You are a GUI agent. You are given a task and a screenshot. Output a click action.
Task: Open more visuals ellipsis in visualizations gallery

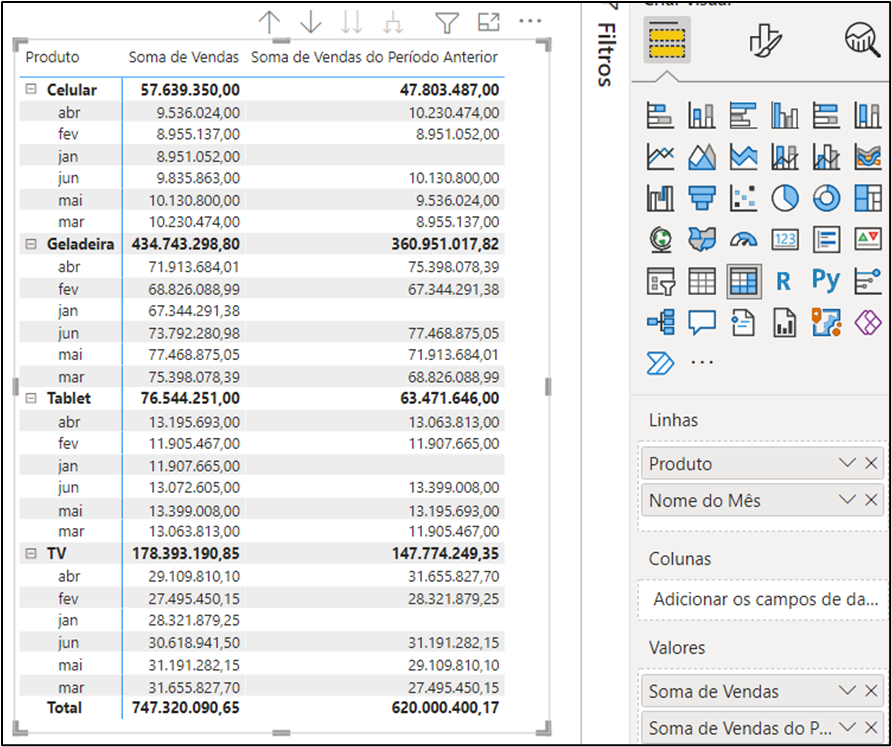point(701,362)
